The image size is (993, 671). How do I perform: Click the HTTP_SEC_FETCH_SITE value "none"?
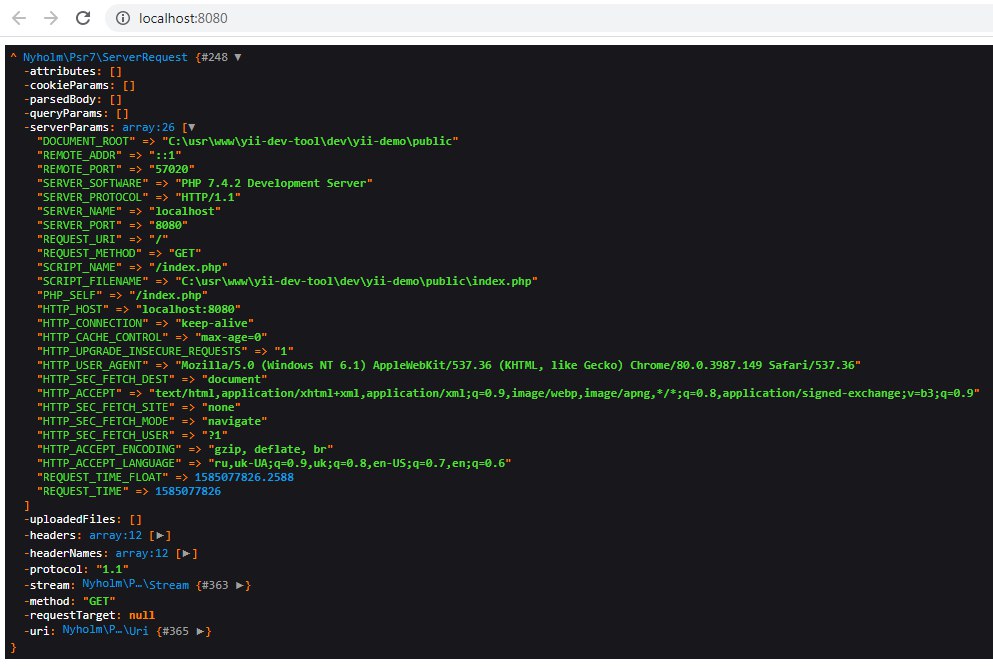point(220,407)
